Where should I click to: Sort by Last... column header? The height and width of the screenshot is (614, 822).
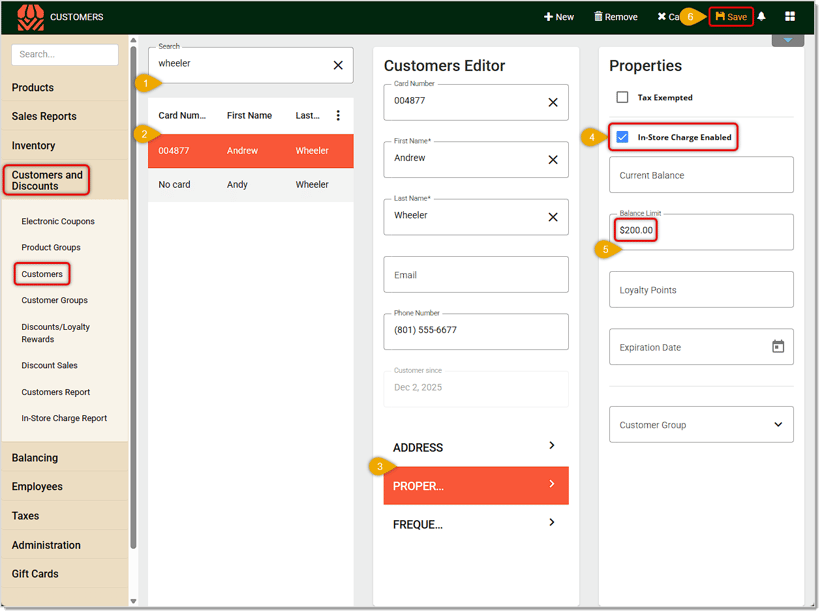pos(308,116)
